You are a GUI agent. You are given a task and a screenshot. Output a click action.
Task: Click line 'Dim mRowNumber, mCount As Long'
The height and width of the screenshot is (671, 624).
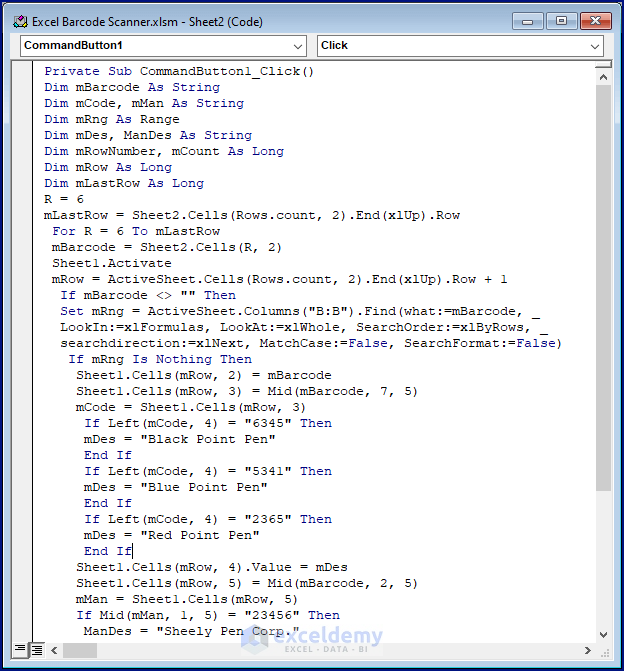coord(164,151)
